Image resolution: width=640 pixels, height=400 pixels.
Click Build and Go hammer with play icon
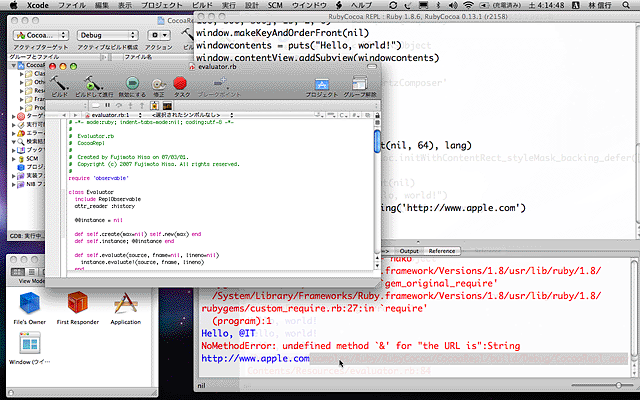(x=93, y=83)
